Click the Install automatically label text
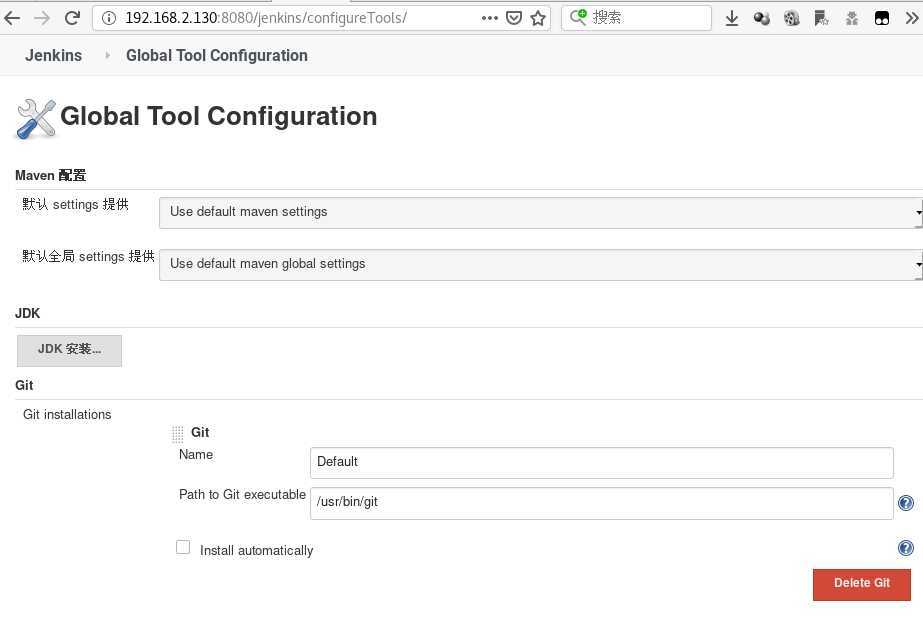Viewport: 923px width, 619px height. click(257, 550)
